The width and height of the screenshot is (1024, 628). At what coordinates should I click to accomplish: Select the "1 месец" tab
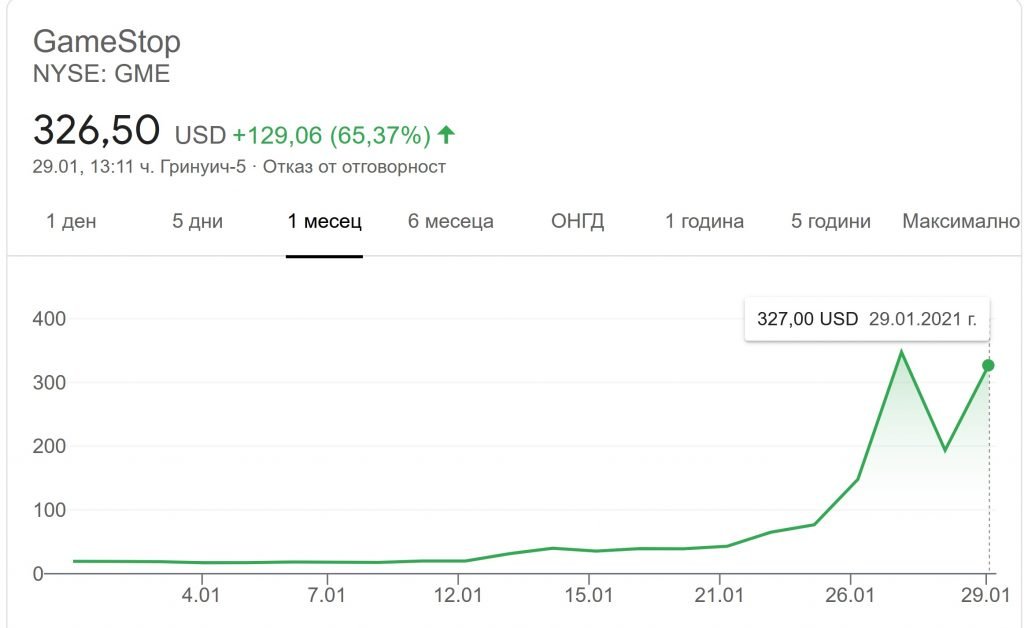(325, 221)
